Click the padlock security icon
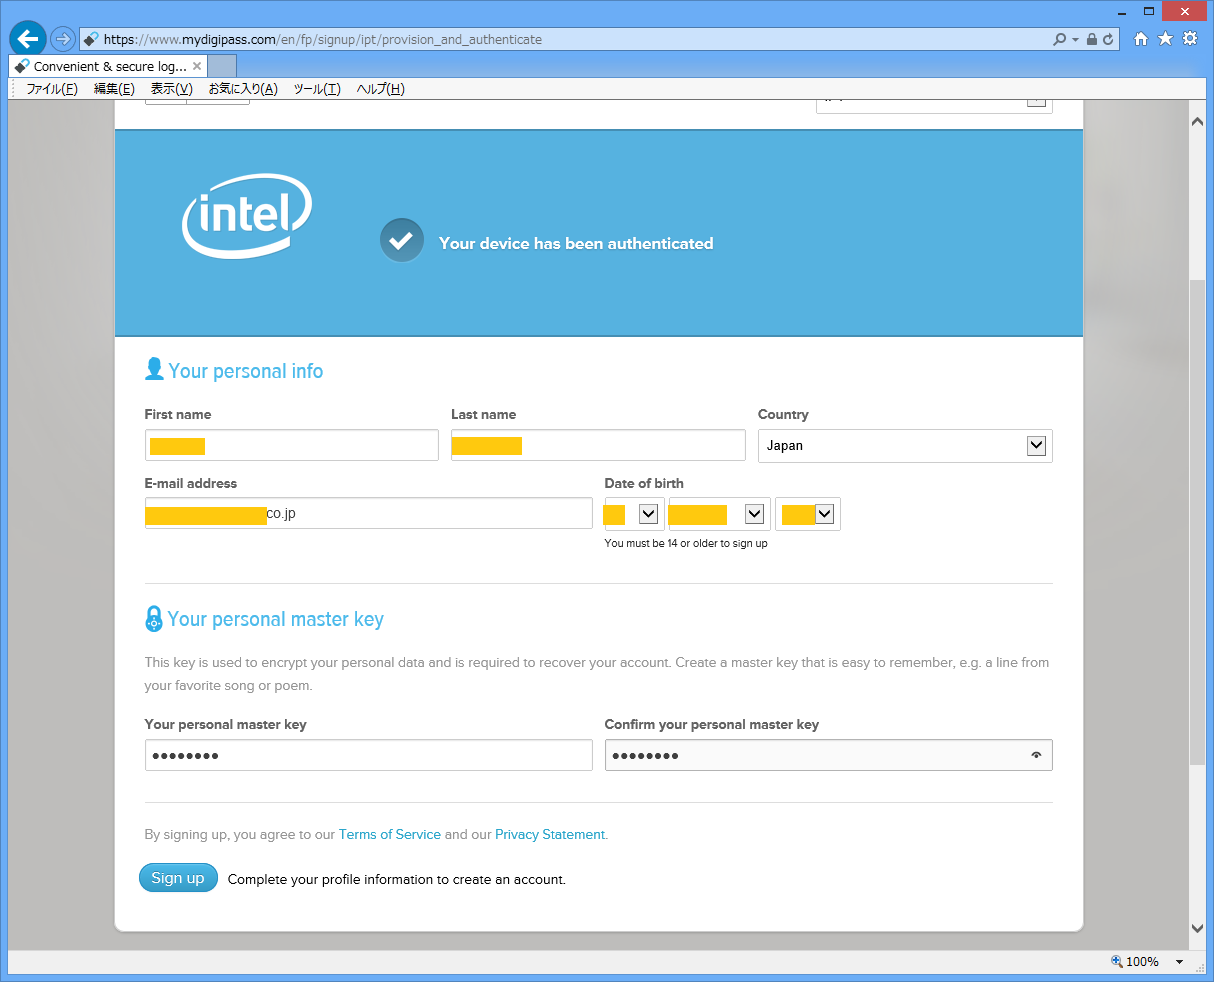This screenshot has height=982, width=1214. coord(1092,39)
